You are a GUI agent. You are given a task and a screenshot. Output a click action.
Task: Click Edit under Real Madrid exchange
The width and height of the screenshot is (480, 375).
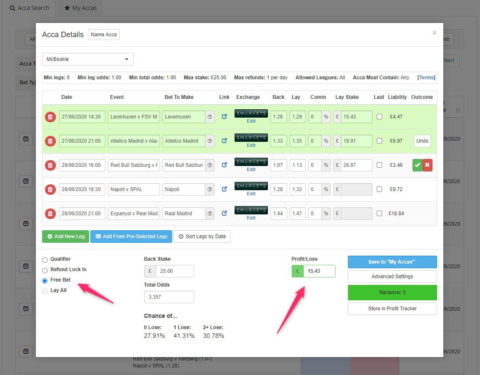click(251, 218)
